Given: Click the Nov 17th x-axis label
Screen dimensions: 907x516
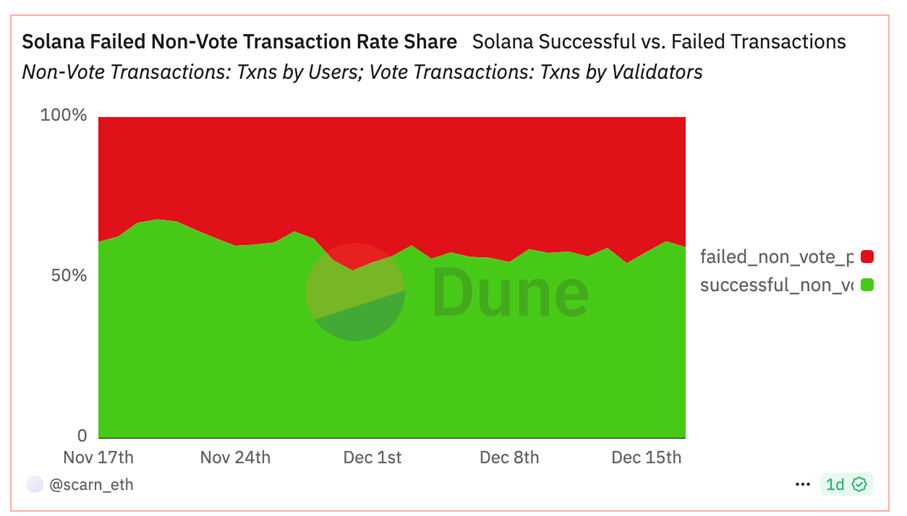Looking at the screenshot, I should [98, 457].
